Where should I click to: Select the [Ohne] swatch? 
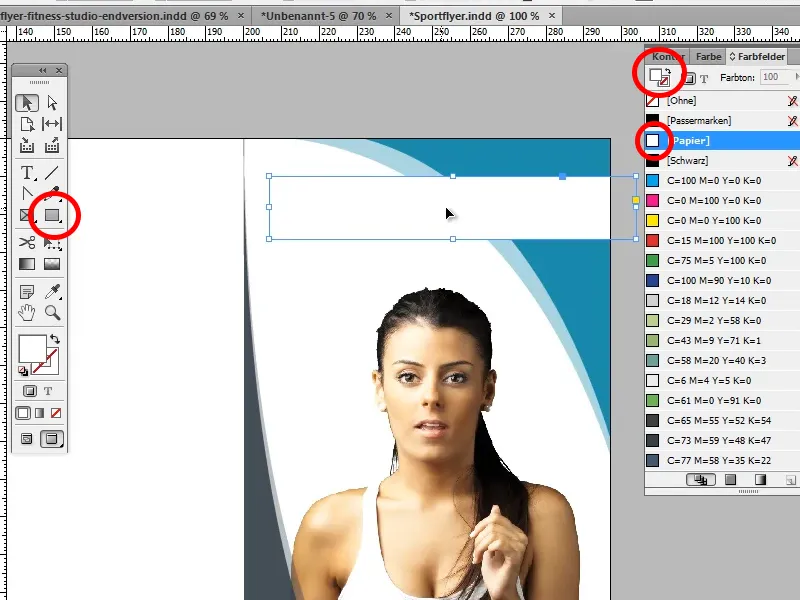(722, 101)
